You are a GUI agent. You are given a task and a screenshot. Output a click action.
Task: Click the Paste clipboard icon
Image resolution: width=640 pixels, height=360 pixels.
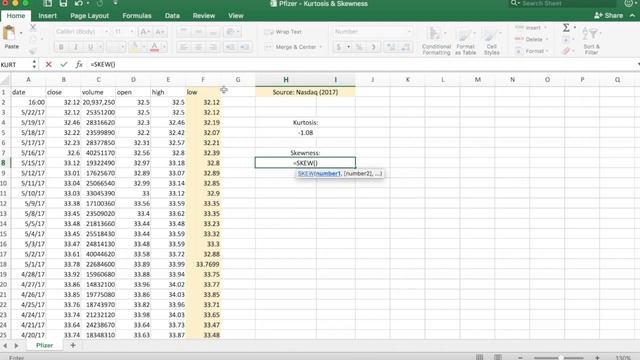point(9,33)
